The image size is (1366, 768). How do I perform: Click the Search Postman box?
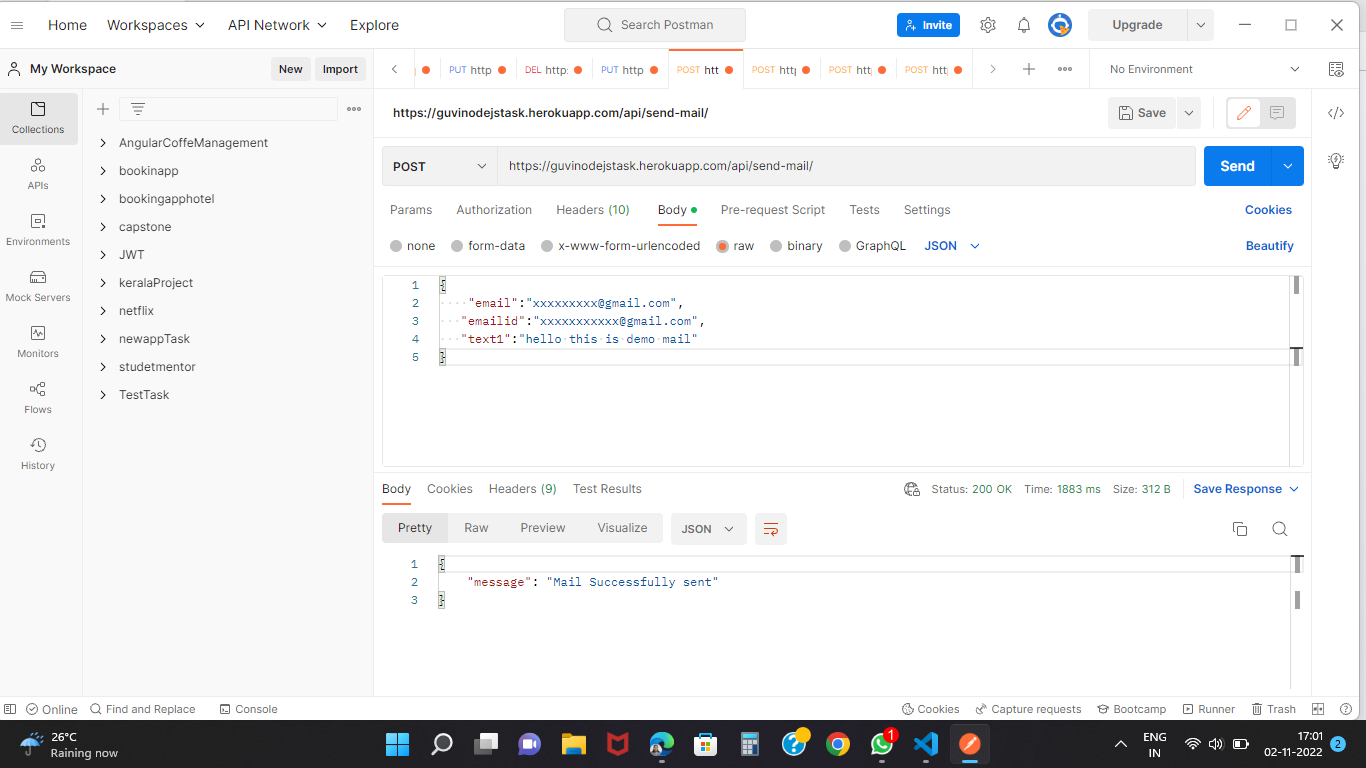click(x=655, y=25)
